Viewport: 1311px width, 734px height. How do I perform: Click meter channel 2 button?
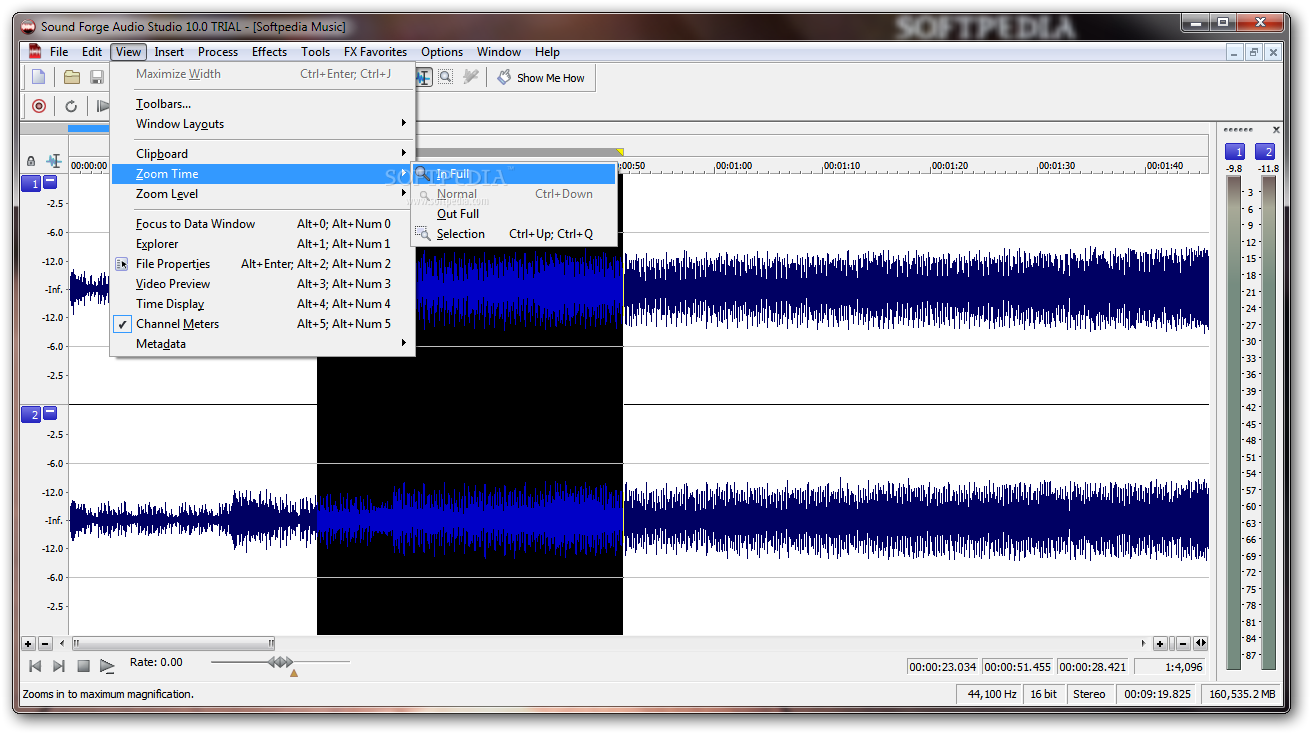pos(1265,152)
